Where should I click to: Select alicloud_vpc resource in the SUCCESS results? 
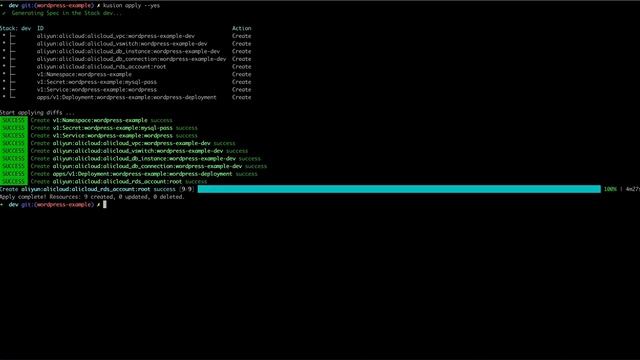[131, 143]
